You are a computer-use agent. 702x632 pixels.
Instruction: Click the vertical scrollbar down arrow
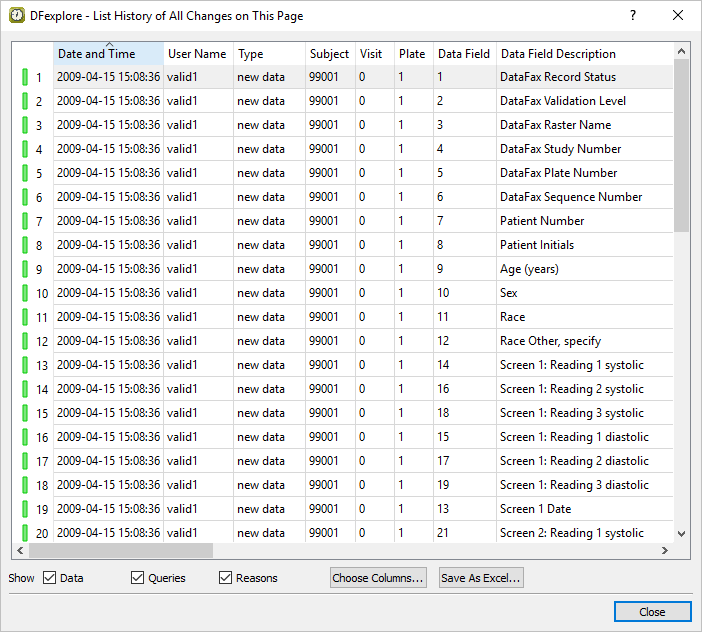click(x=682, y=534)
